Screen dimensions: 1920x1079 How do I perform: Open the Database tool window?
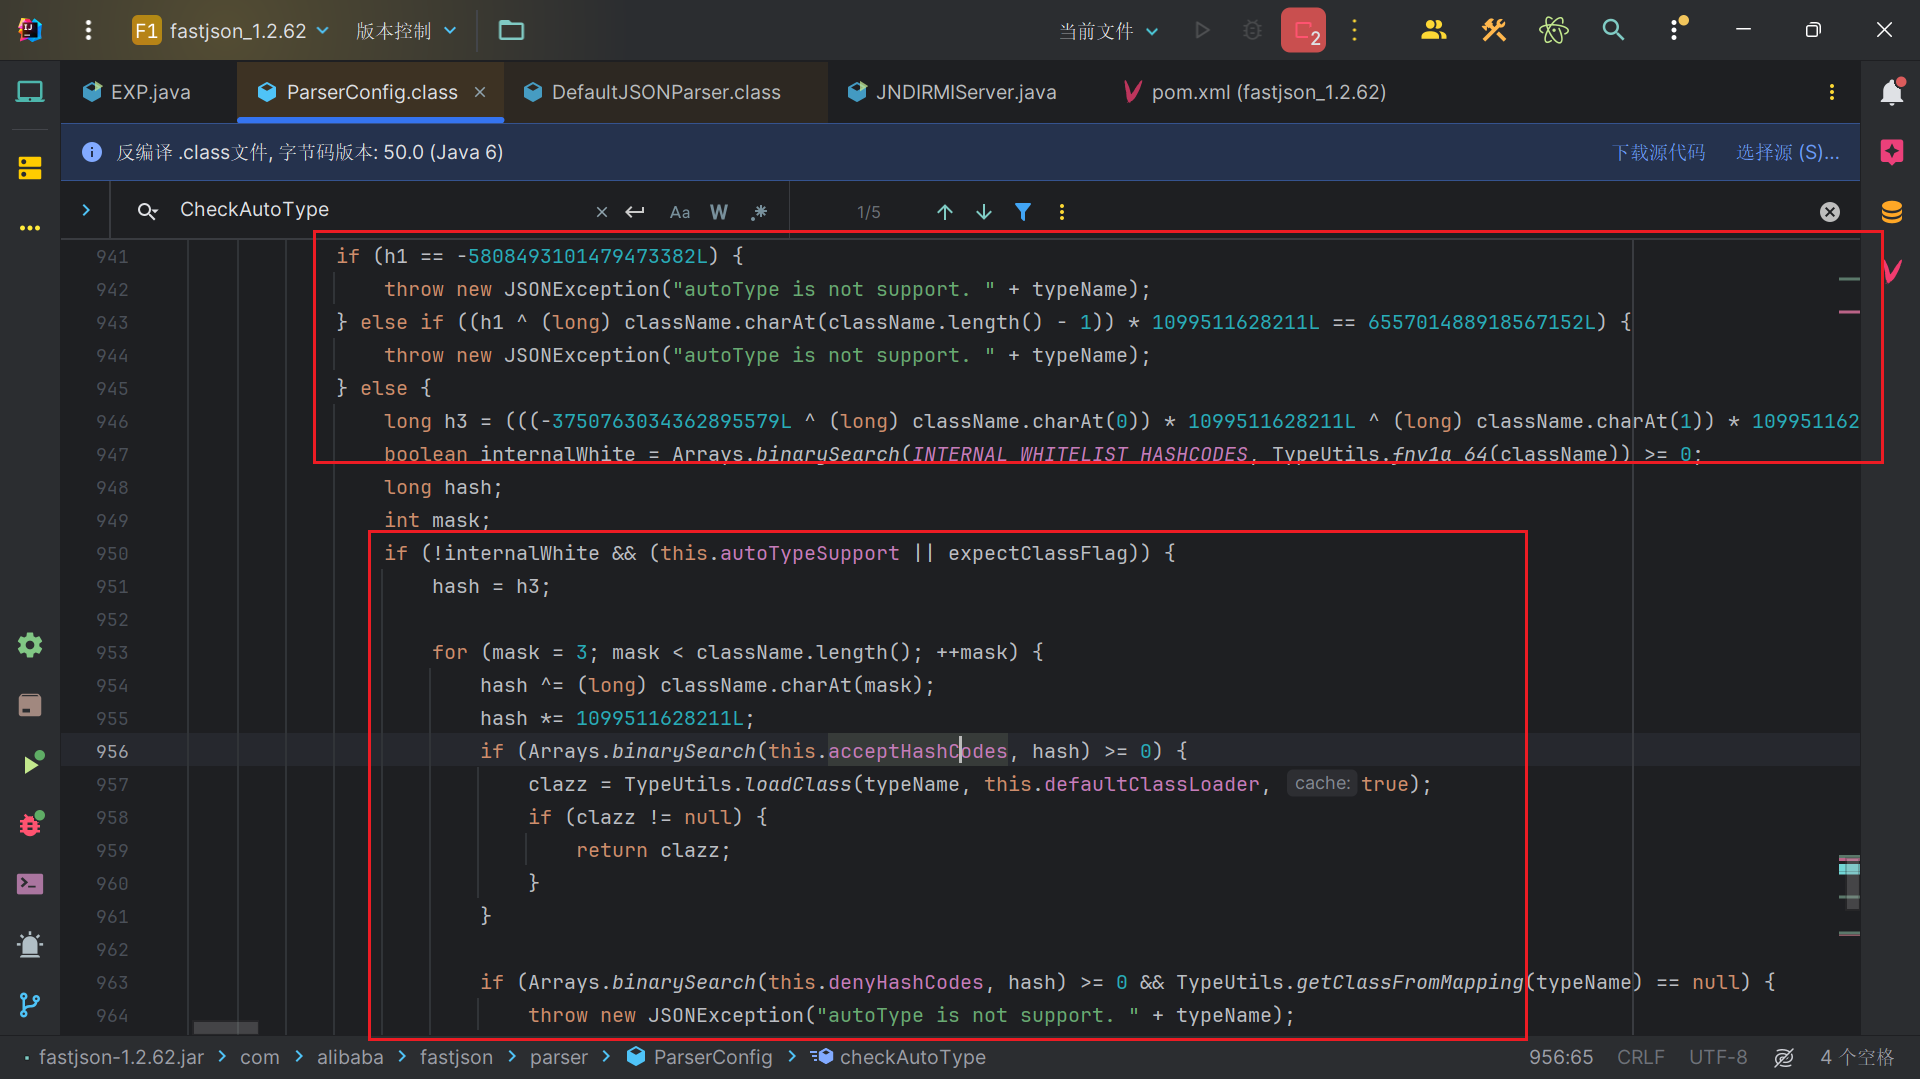[x=1892, y=212]
